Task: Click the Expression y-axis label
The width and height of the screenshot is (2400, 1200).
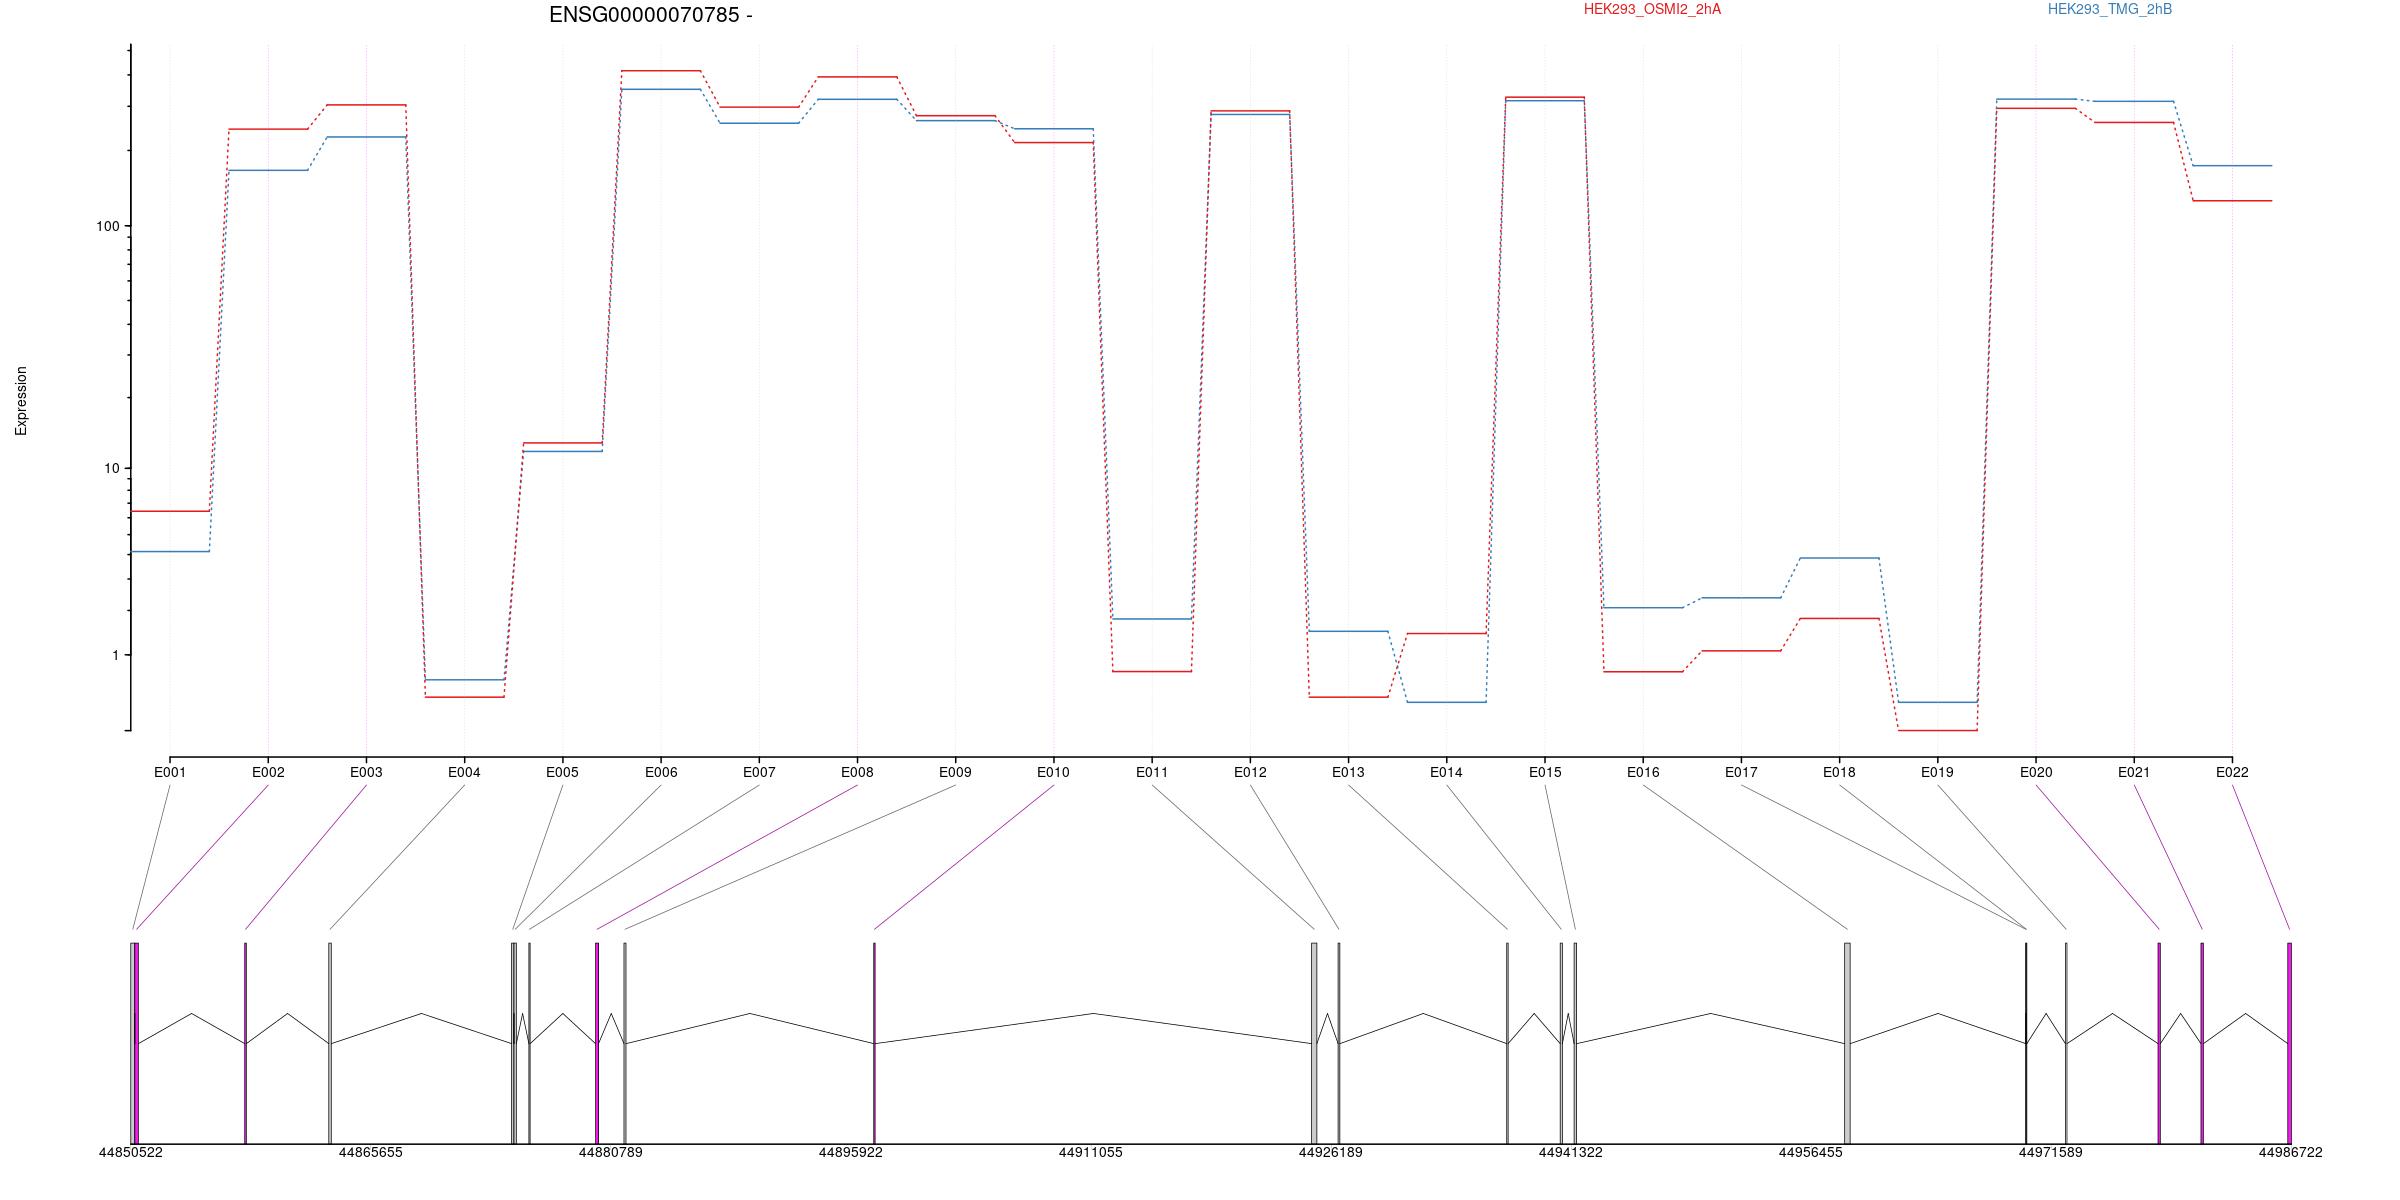Action: click(x=21, y=401)
